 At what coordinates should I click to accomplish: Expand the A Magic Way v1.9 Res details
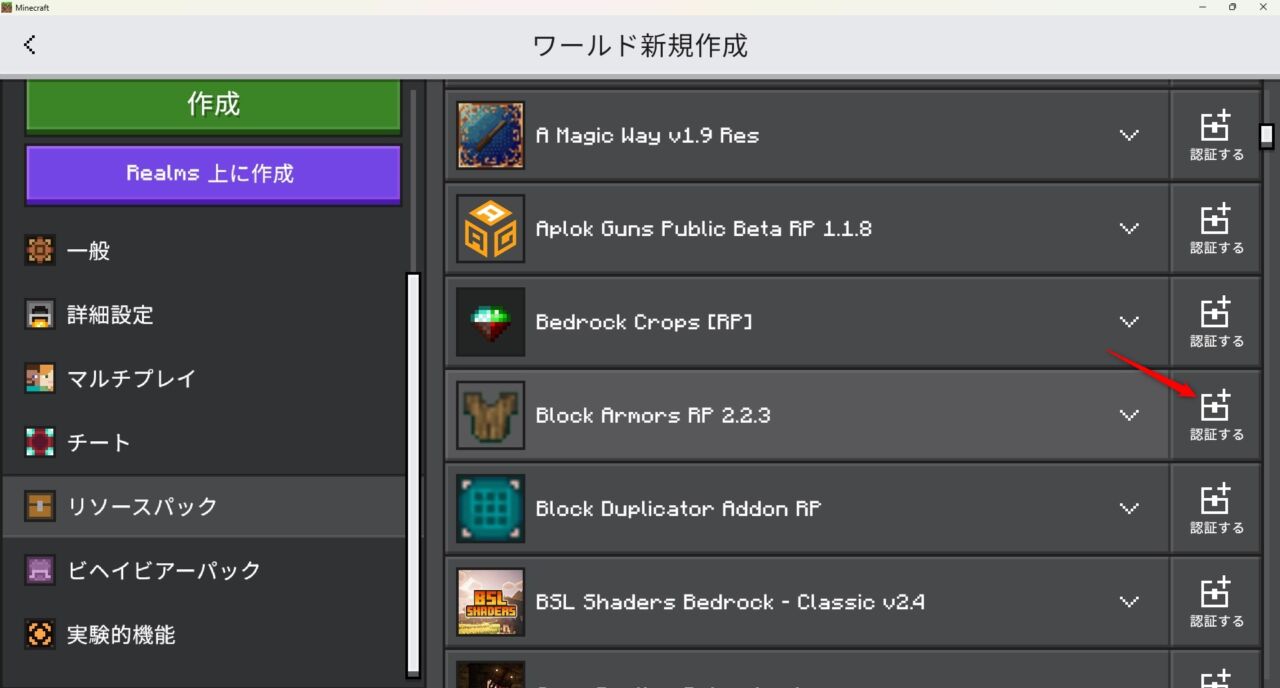pyautogui.click(x=1129, y=135)
